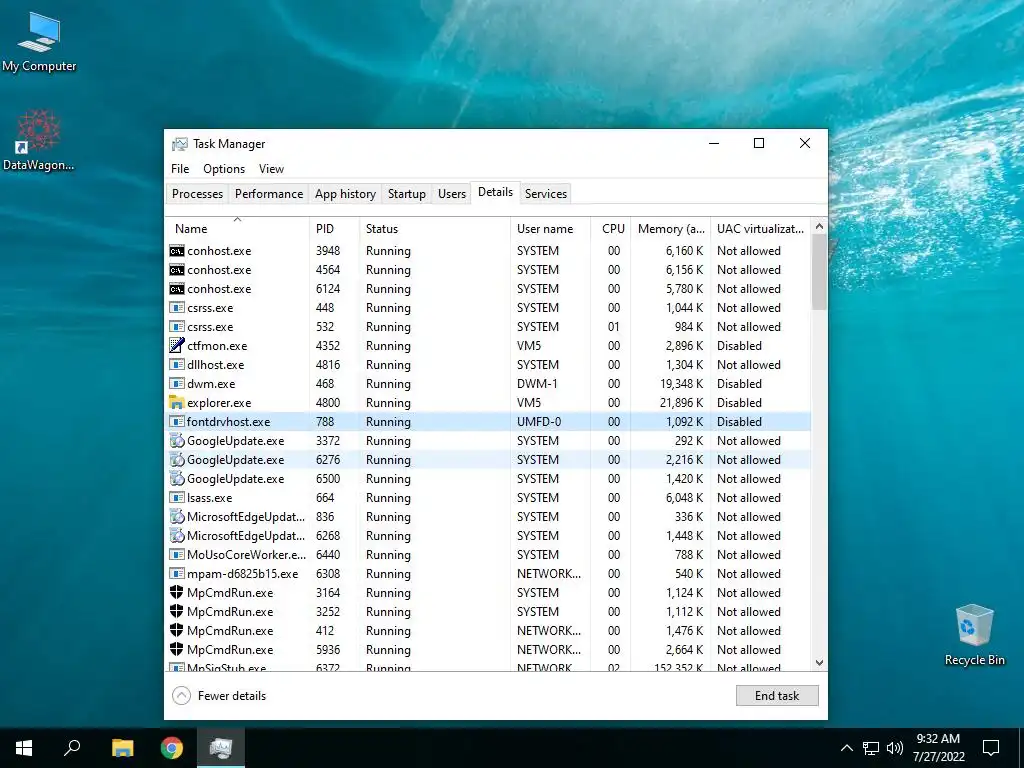Open File Explorer from taskbar
Viewport: 1024px width, 768px height.
122,748
